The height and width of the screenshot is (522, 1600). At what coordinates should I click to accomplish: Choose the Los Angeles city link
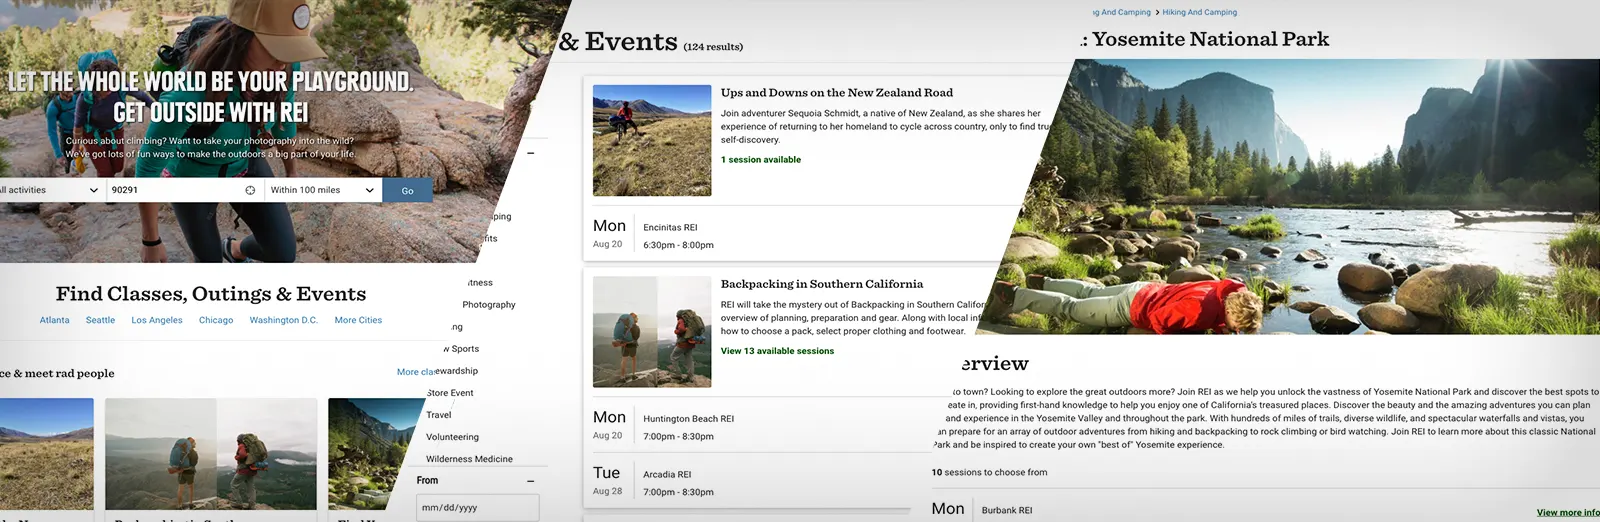coord(157,320)
